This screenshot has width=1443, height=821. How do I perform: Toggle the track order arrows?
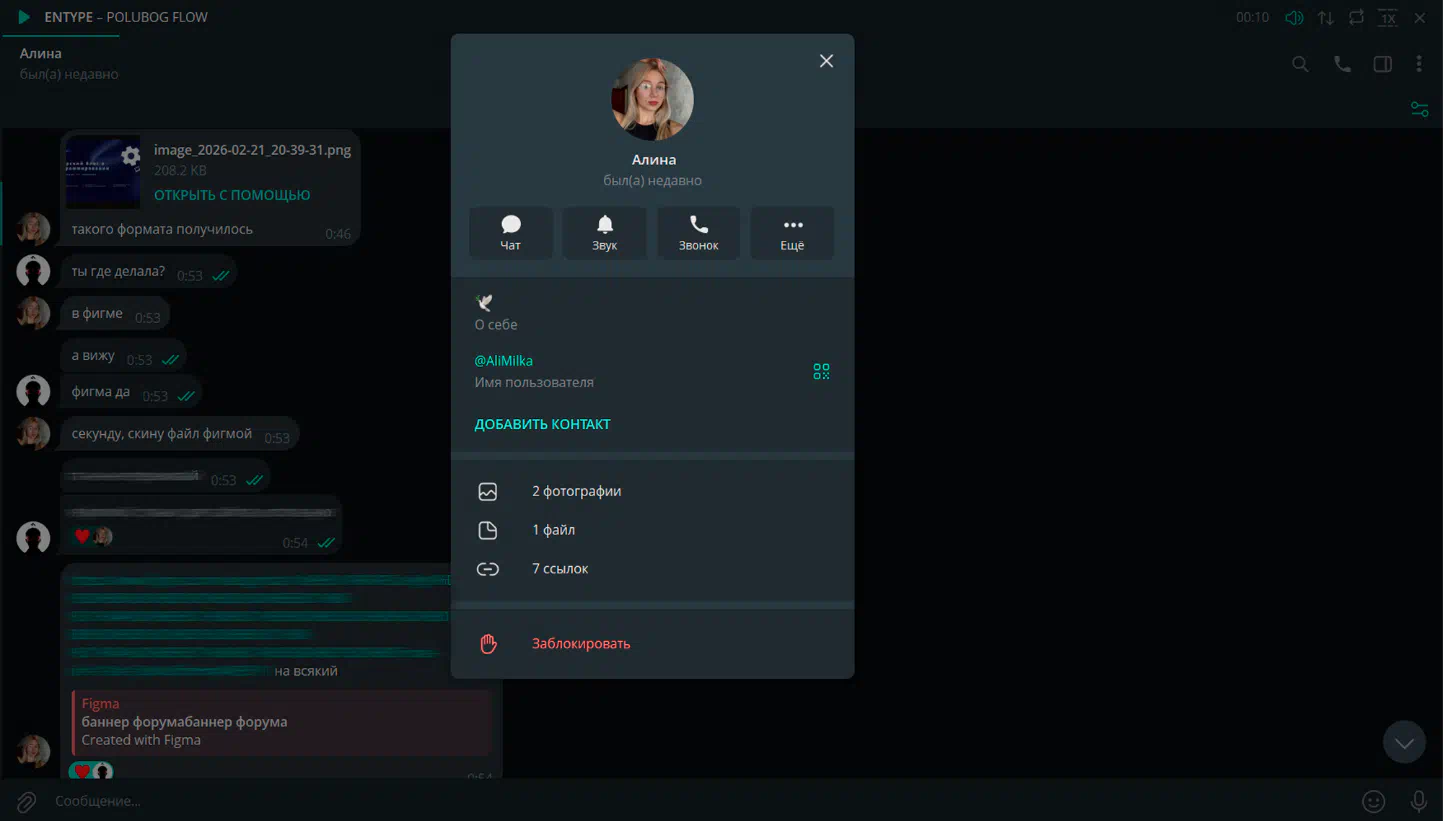point(1325,18)
